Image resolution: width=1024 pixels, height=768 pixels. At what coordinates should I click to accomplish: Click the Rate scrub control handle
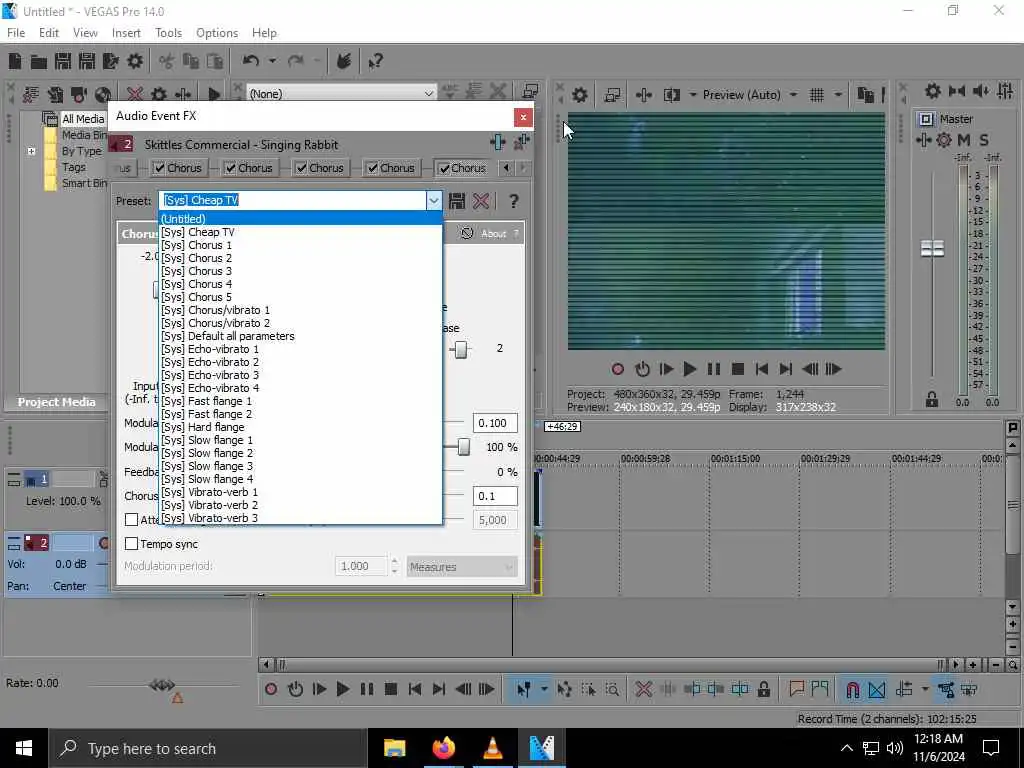pyautogui.click(x=161, y=685)
